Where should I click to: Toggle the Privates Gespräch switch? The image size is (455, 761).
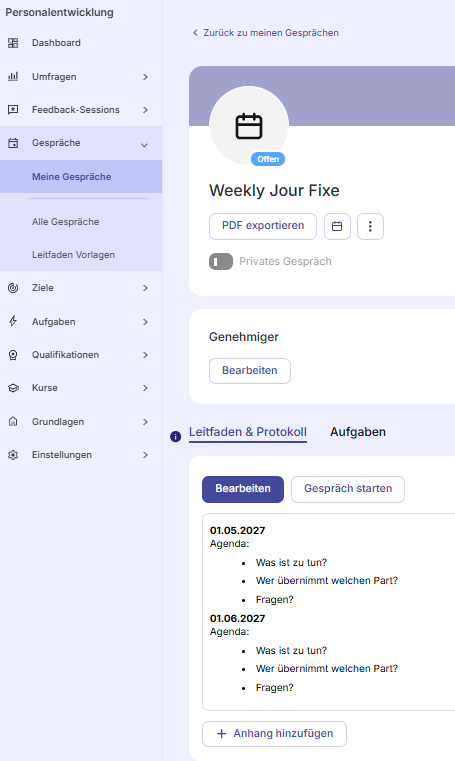point(221,262)
